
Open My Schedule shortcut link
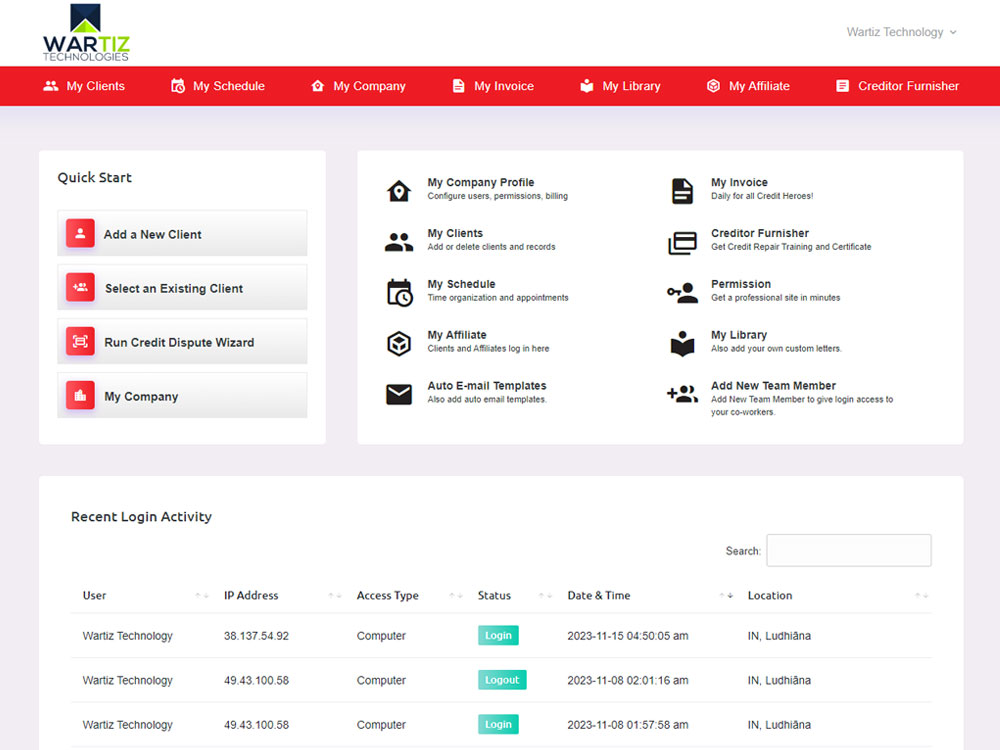[x=462, y=284]
